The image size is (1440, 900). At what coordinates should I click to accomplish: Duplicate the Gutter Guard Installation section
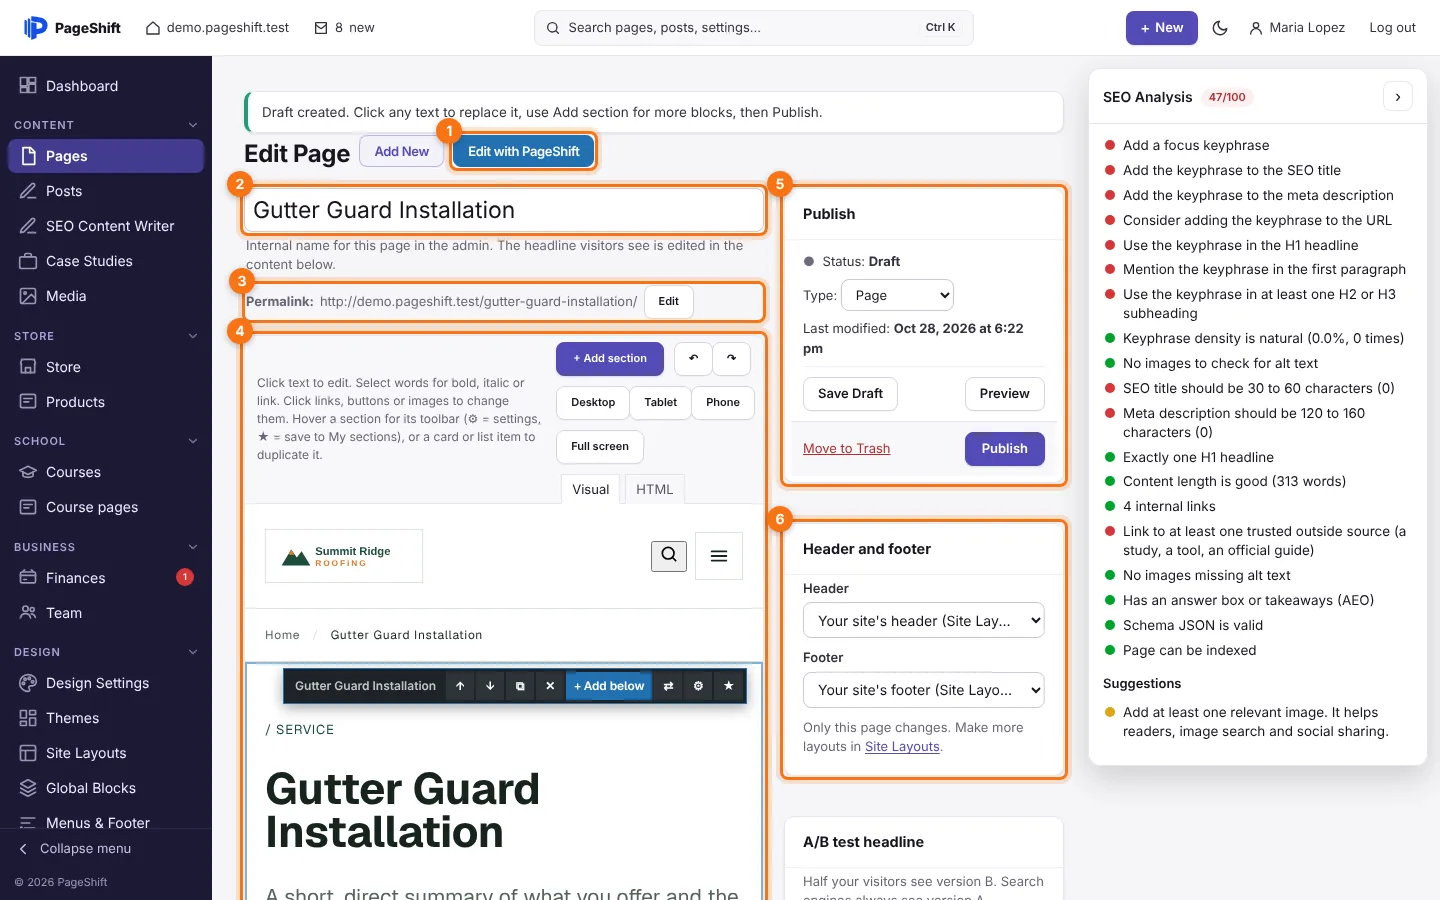(x=520, y=686)
